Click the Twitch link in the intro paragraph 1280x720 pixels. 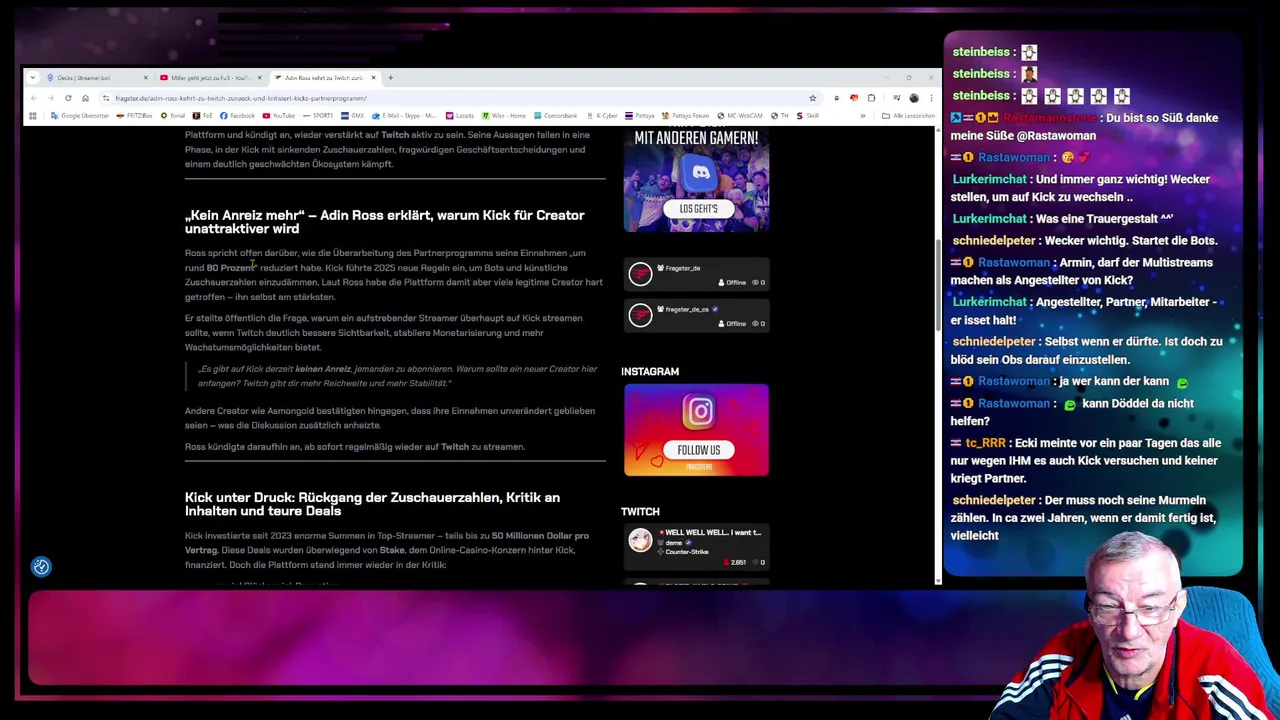[395, 135]
